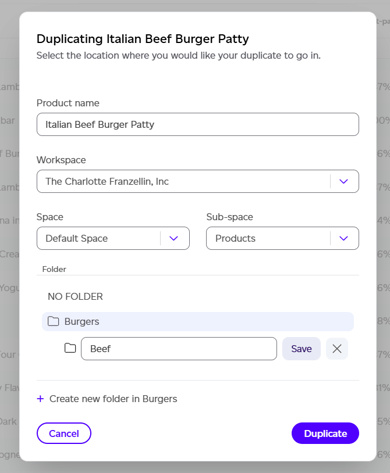390x473 pixels.
Task: Save the new Beef folder
Action: pos(301,349)
